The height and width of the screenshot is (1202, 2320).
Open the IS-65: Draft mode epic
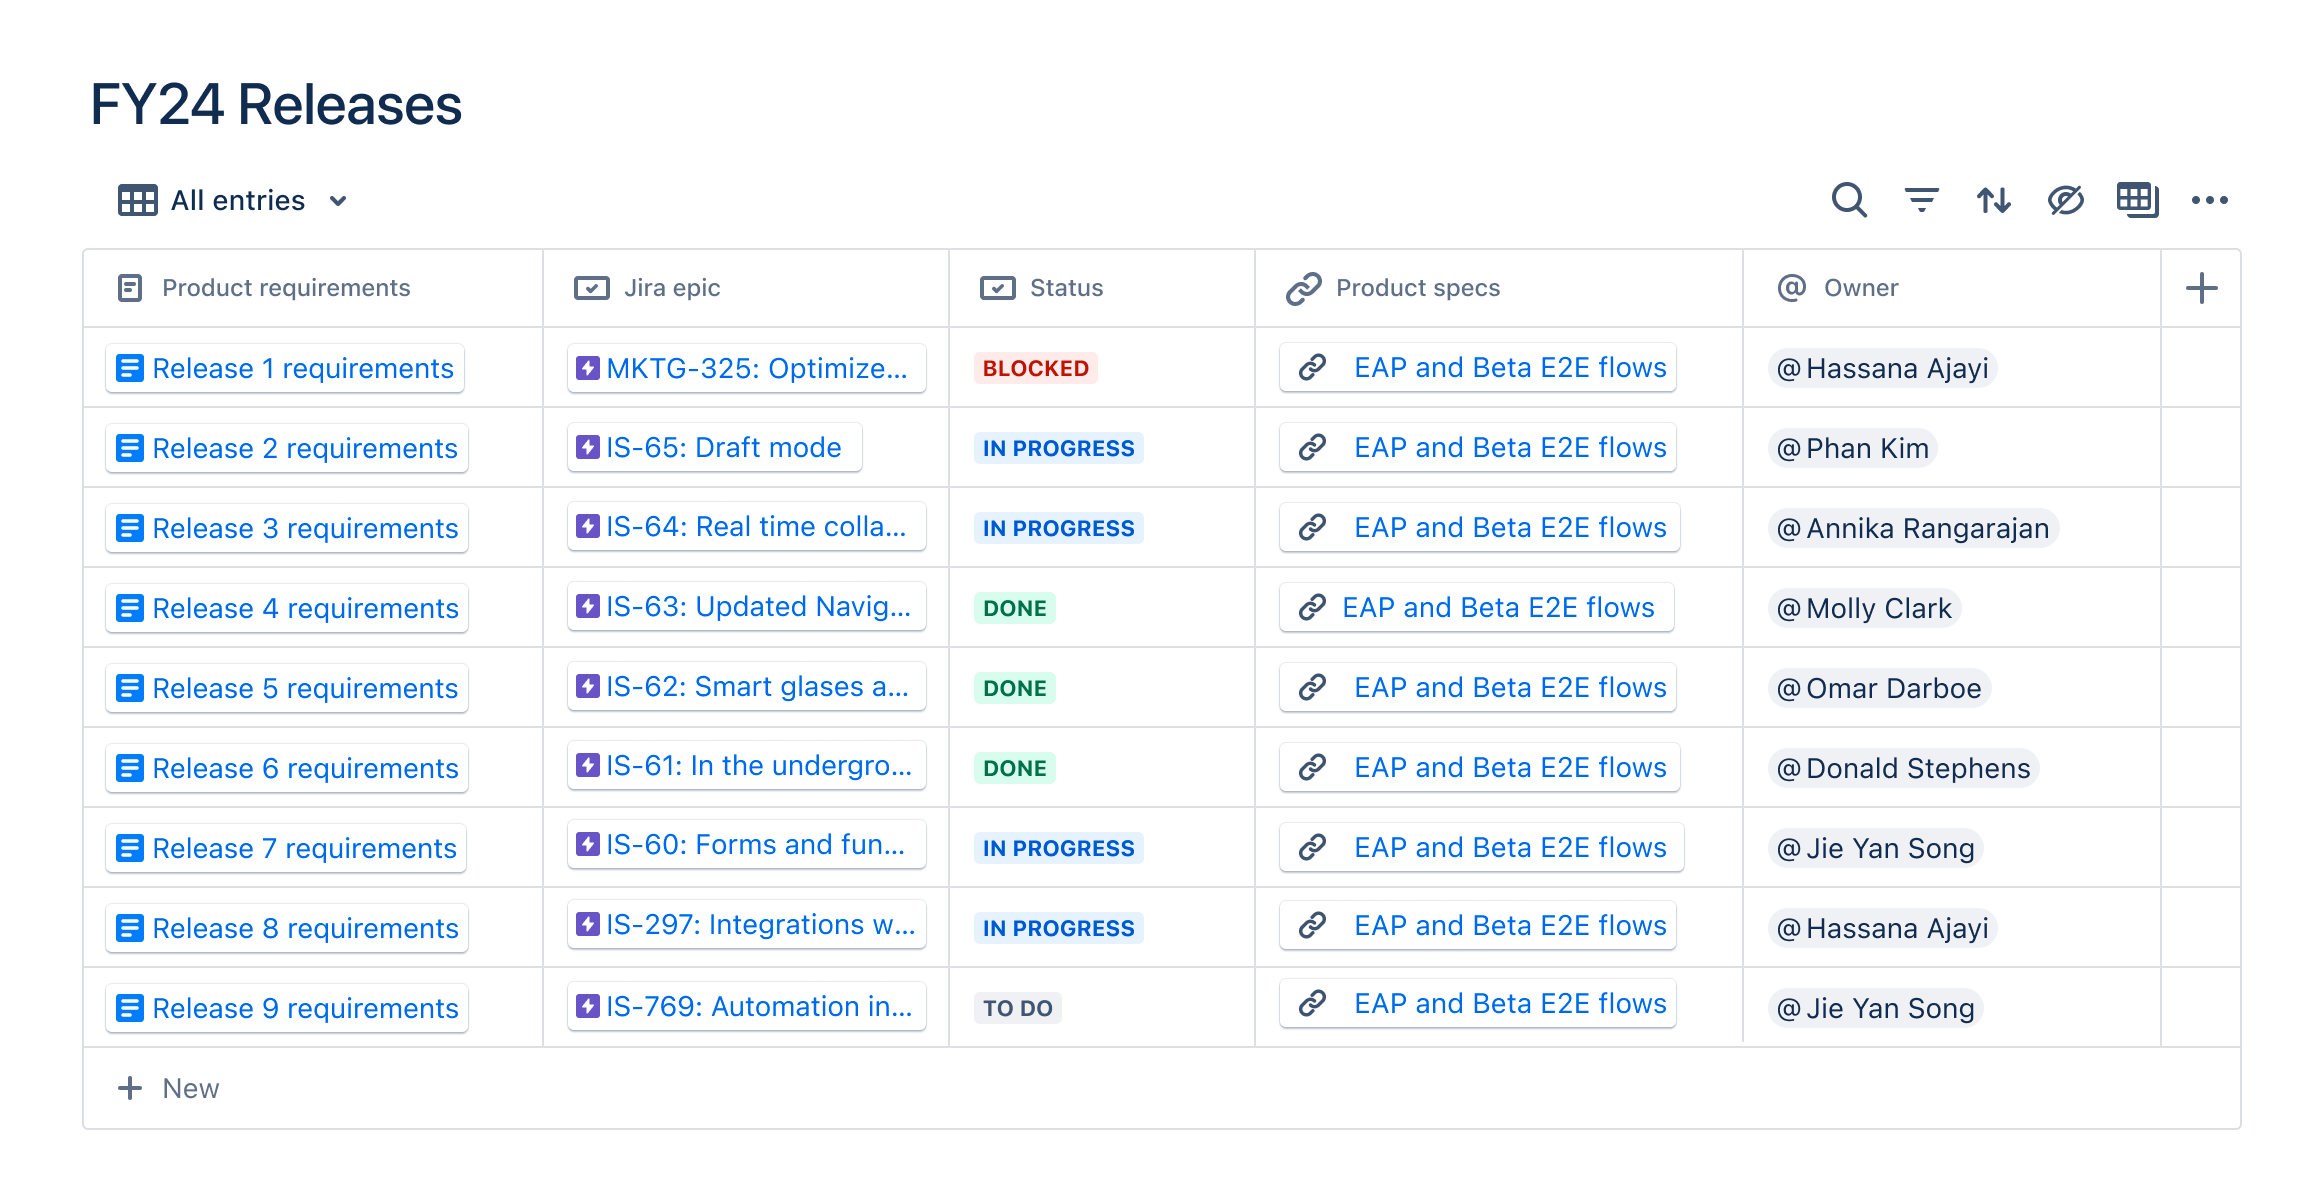tap(714, 447)
